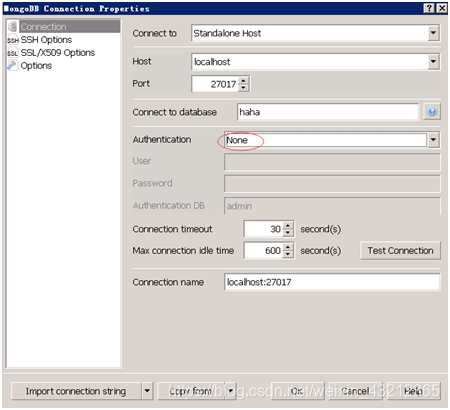Open the Import connection string dropdown arrow
The image size is (450, 410).
click(x=147, y=391)
